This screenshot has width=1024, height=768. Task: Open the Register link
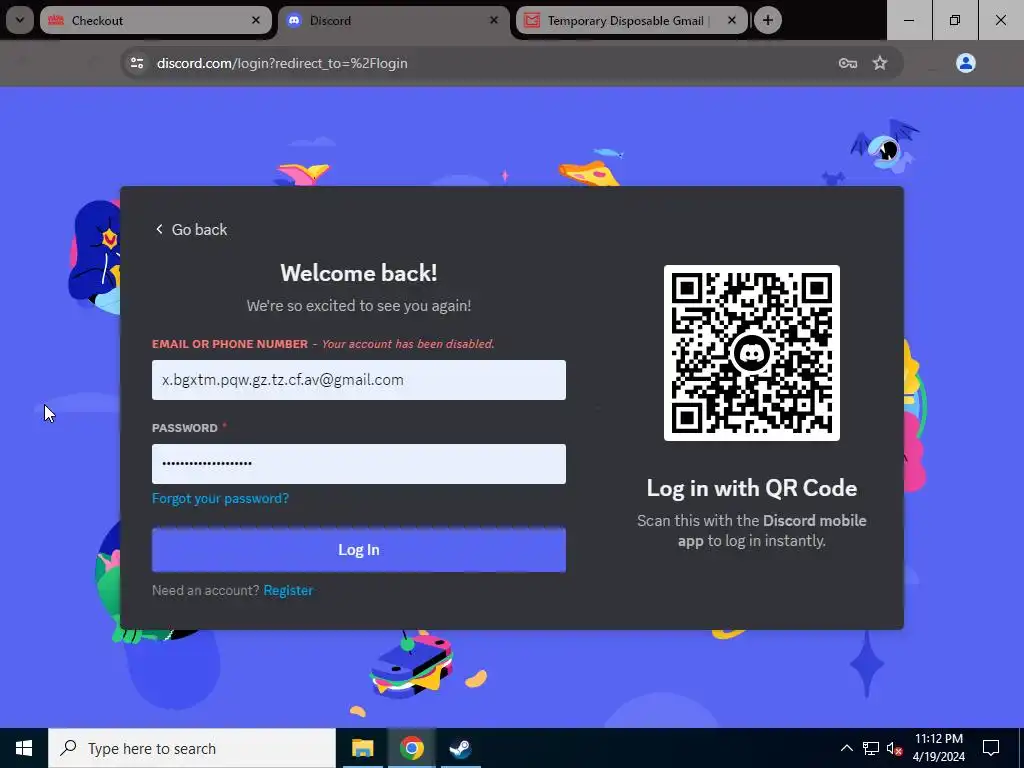click(x=288, y=590)
